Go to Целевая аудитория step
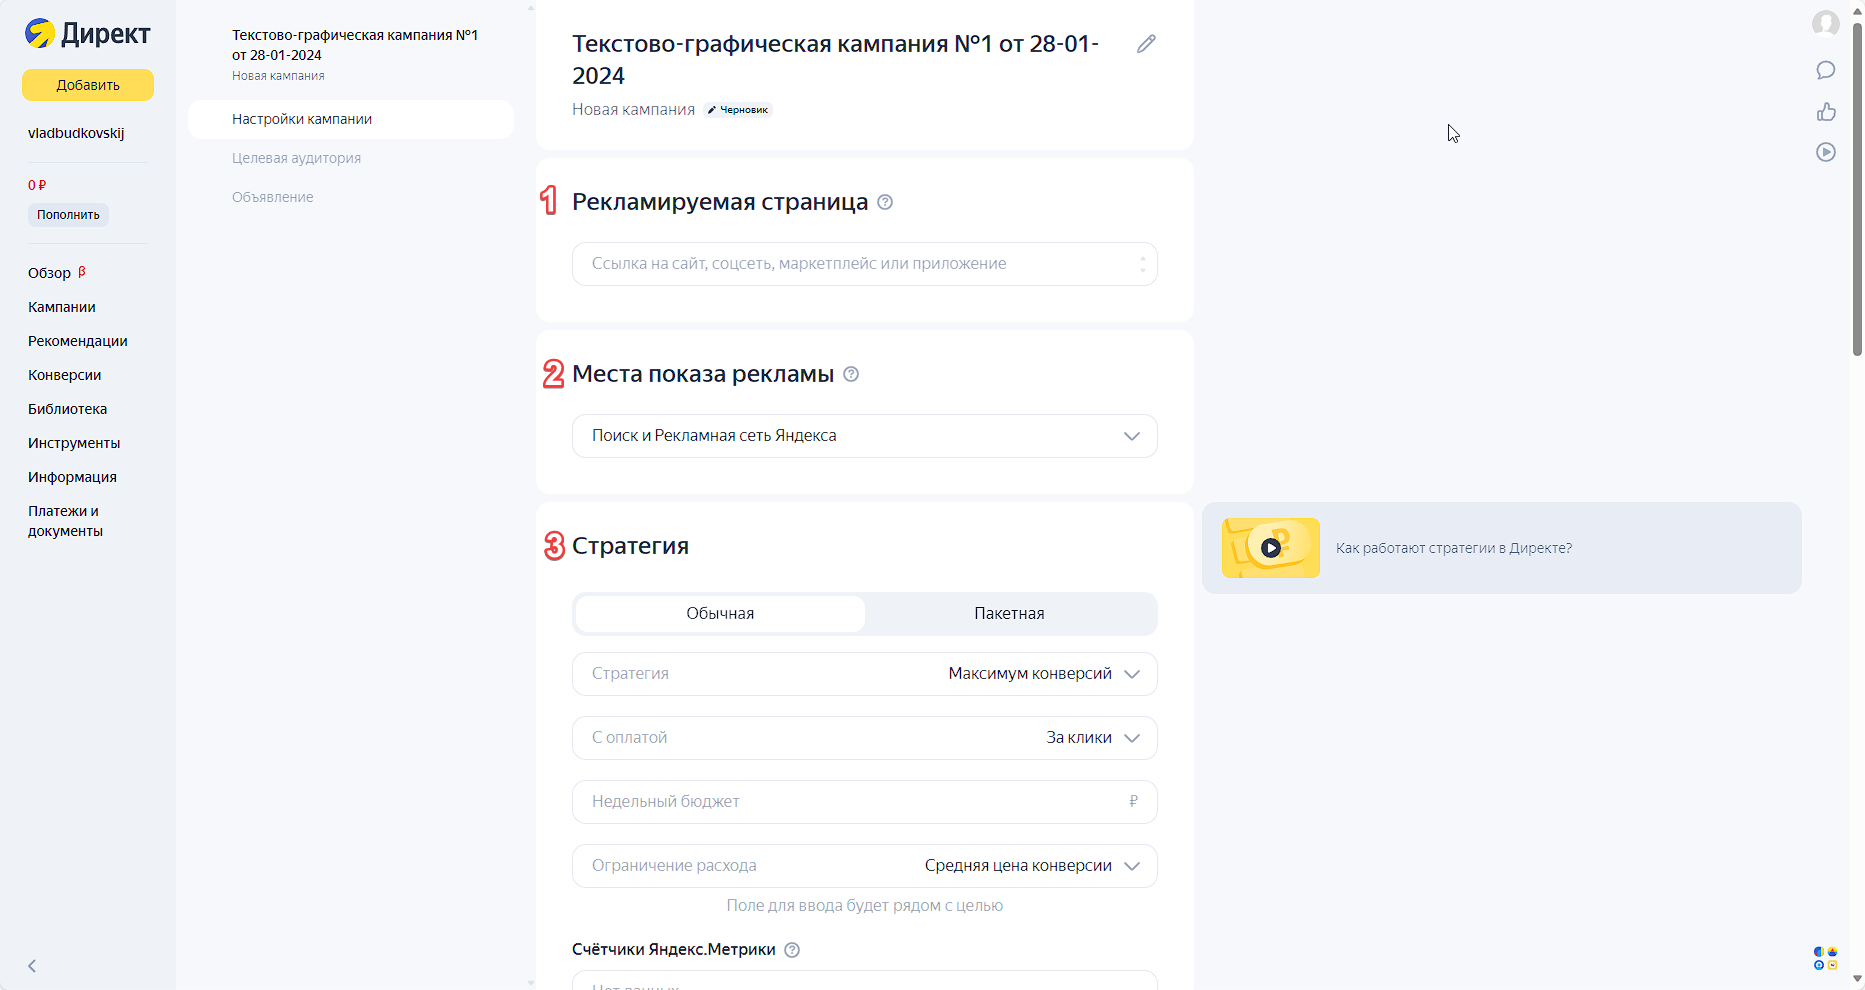This screenshot has height=990, width=1865. (297, 158)
